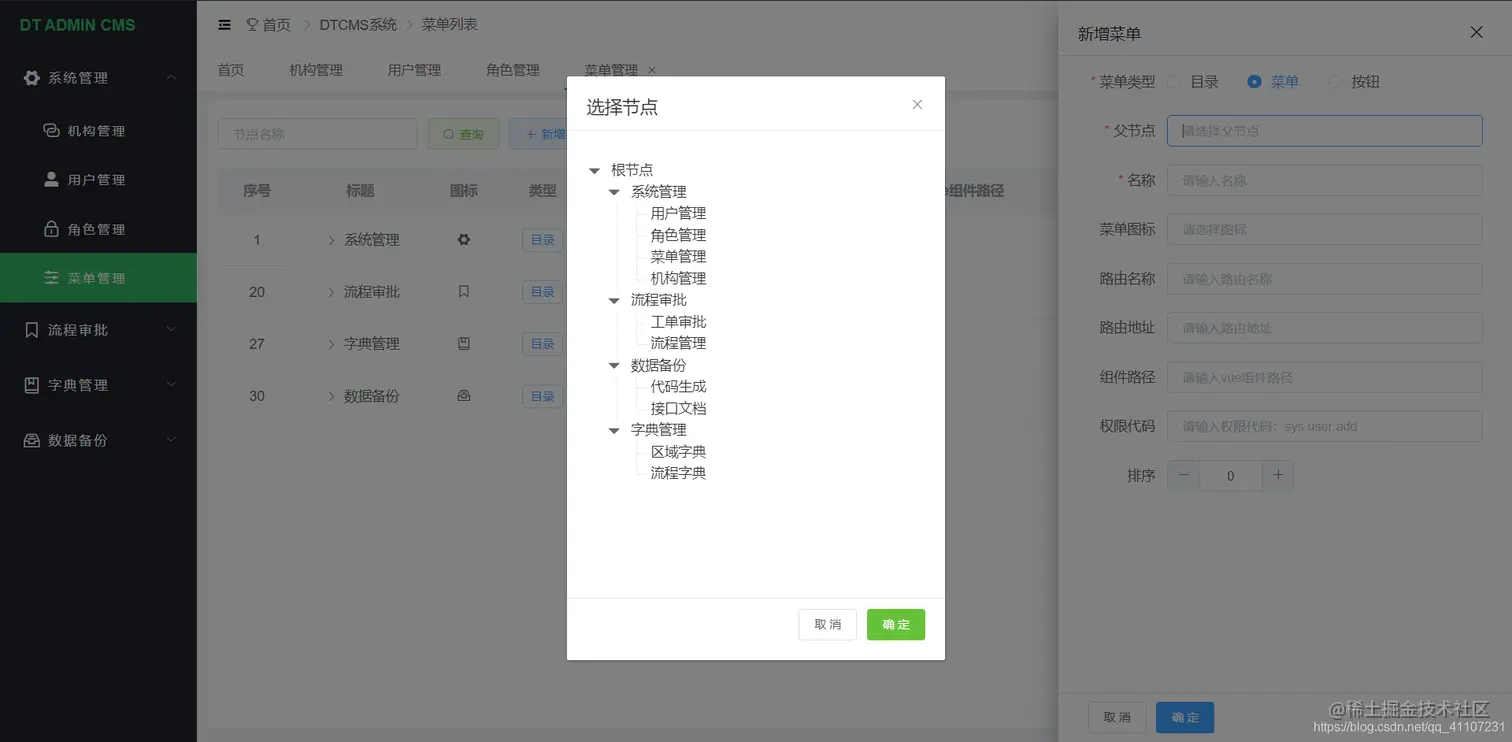The height and width of the screenshot is (742, 1512).
Task: Collapse the 系统管理 node in dialog tree
Action: [613, 191]
